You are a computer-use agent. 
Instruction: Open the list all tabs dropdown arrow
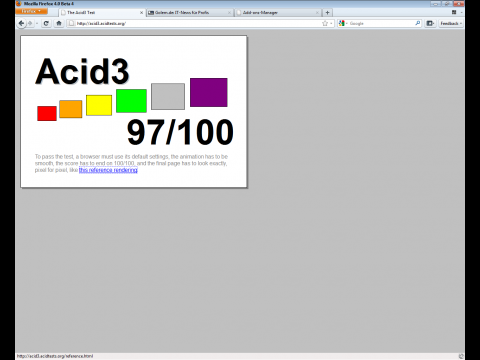461,12
